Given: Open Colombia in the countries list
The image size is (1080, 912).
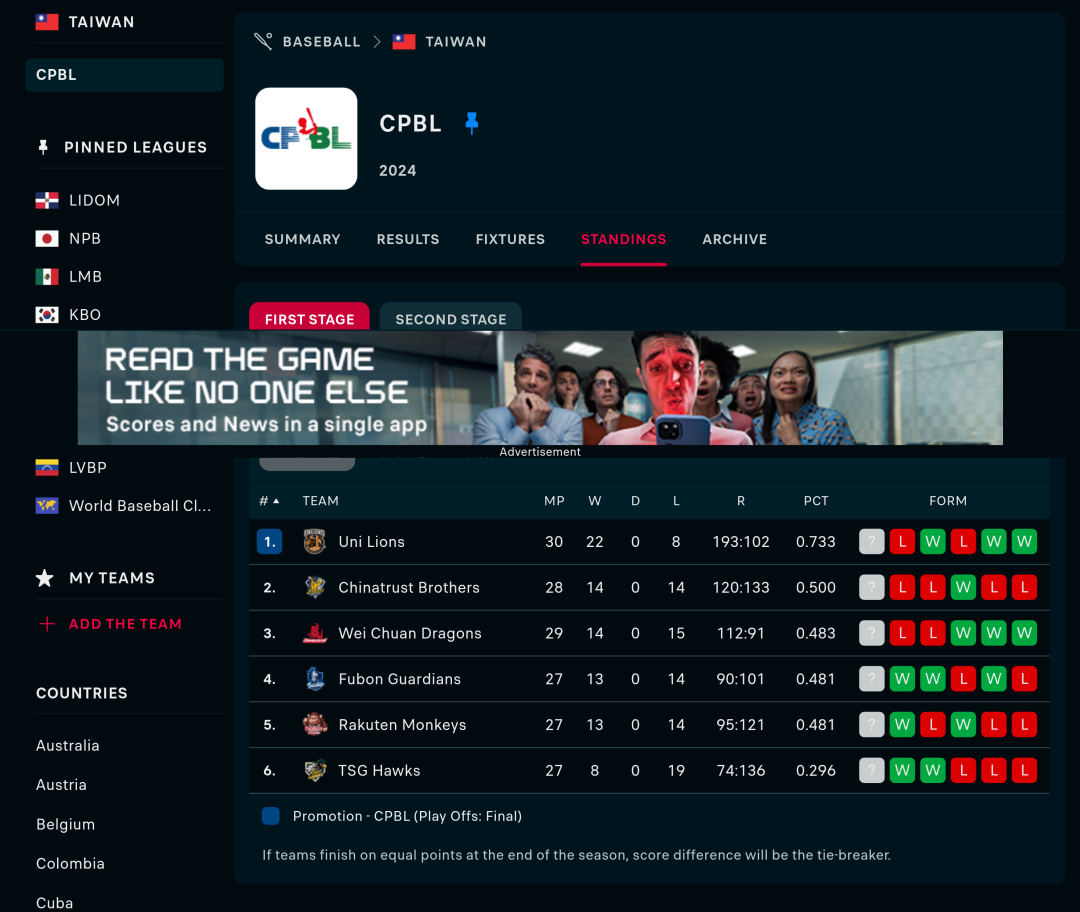Looking at the screenshot, I should [x=70, y=863].
